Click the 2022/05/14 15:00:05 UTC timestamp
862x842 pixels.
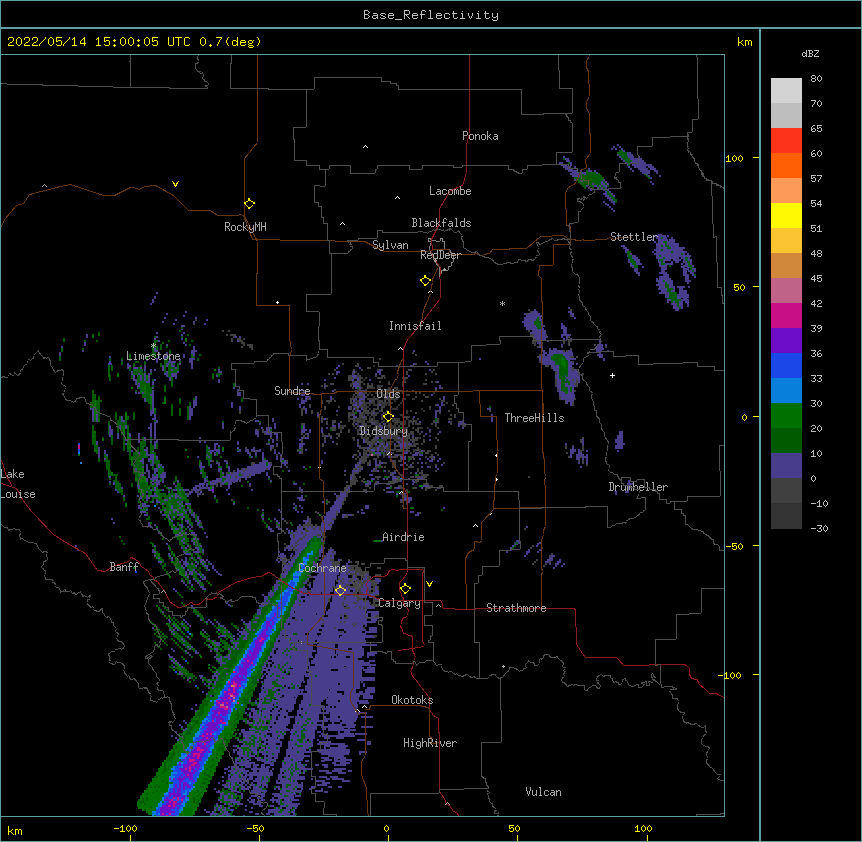point(99,42)
